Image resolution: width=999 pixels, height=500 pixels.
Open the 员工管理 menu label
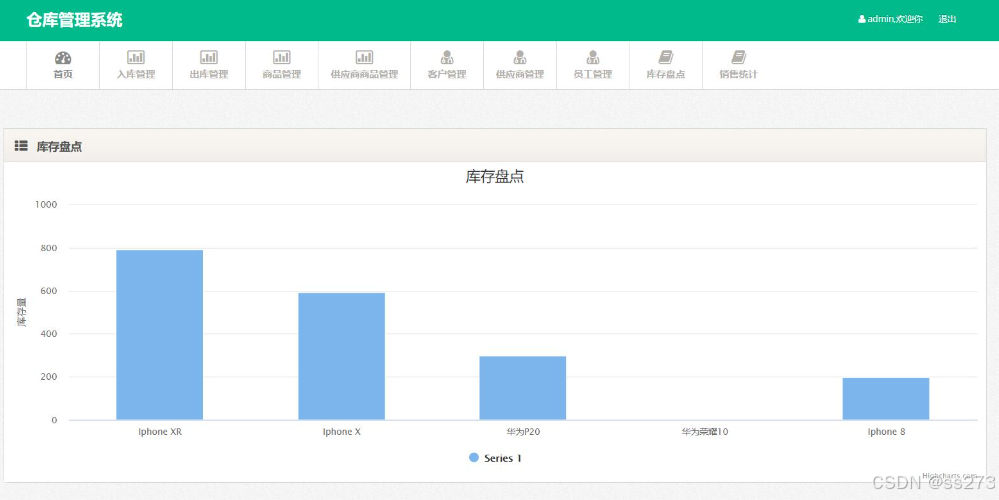tap(593, 75)
